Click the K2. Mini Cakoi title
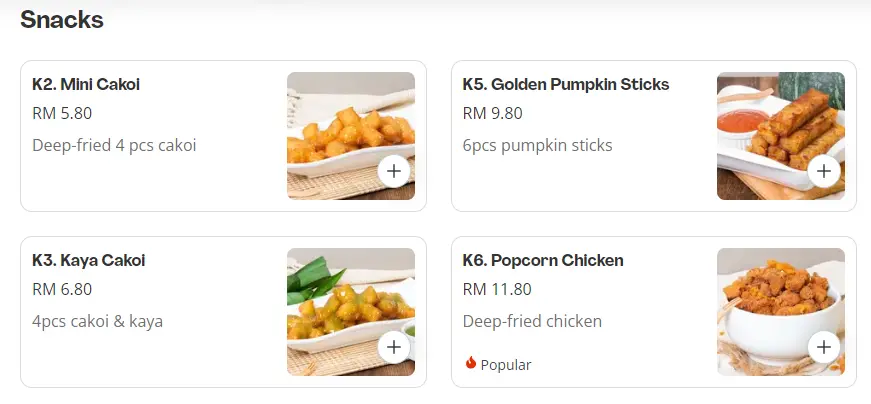The height and width of the screenshot is (404, 871). (x=86, y=85)
